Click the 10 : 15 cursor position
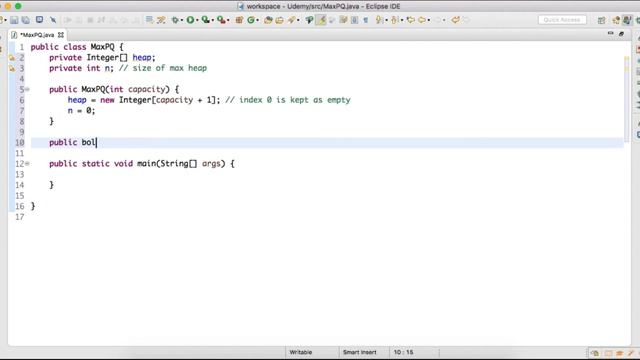 click(x=403, y=352)
